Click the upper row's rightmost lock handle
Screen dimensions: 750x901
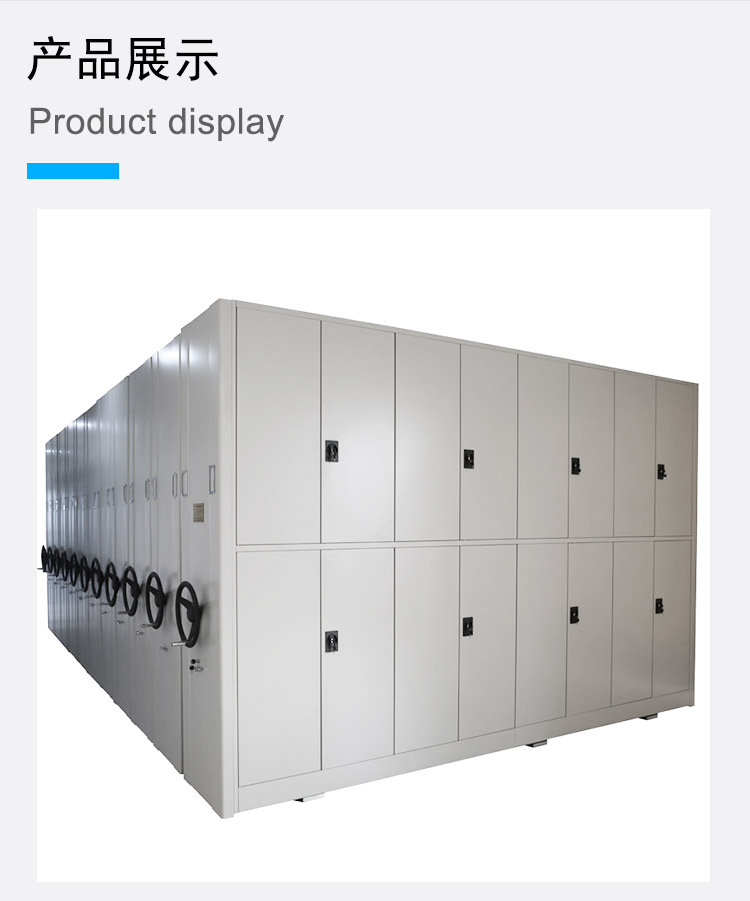click(661, 472)
